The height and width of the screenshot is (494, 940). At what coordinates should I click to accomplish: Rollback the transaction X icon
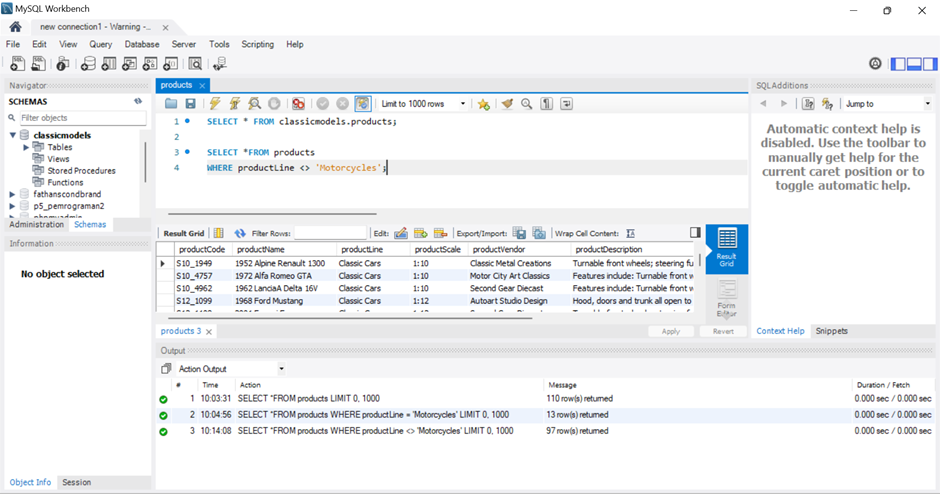coord(342,104)
